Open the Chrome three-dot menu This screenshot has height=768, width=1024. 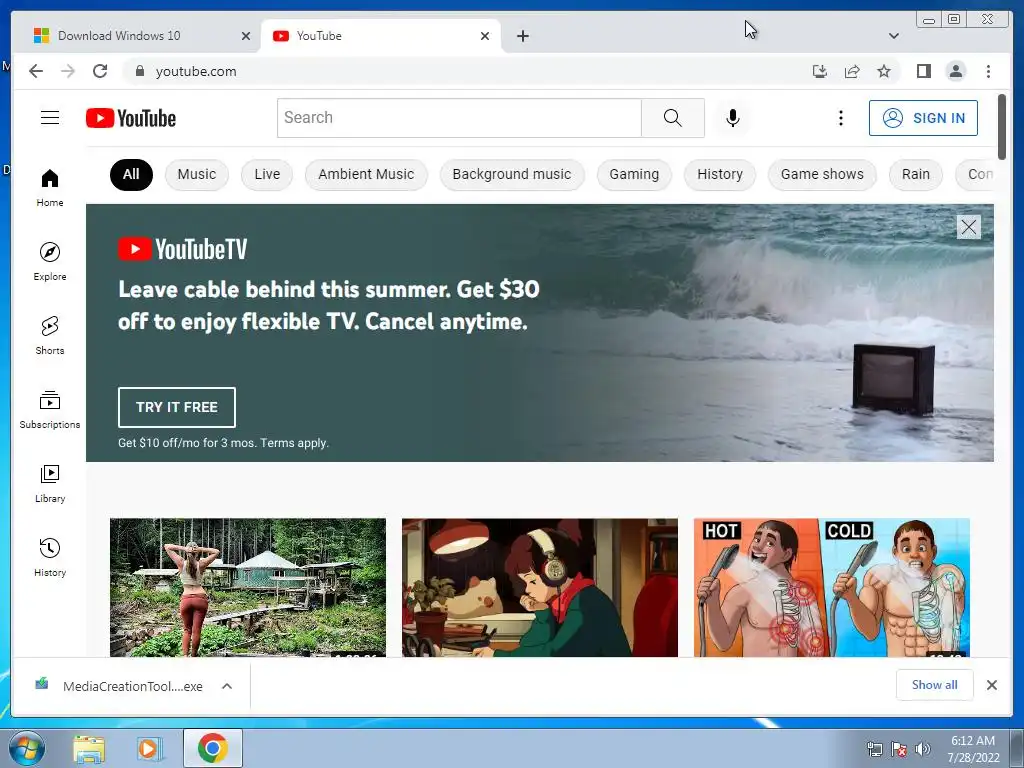coord(988,71)
